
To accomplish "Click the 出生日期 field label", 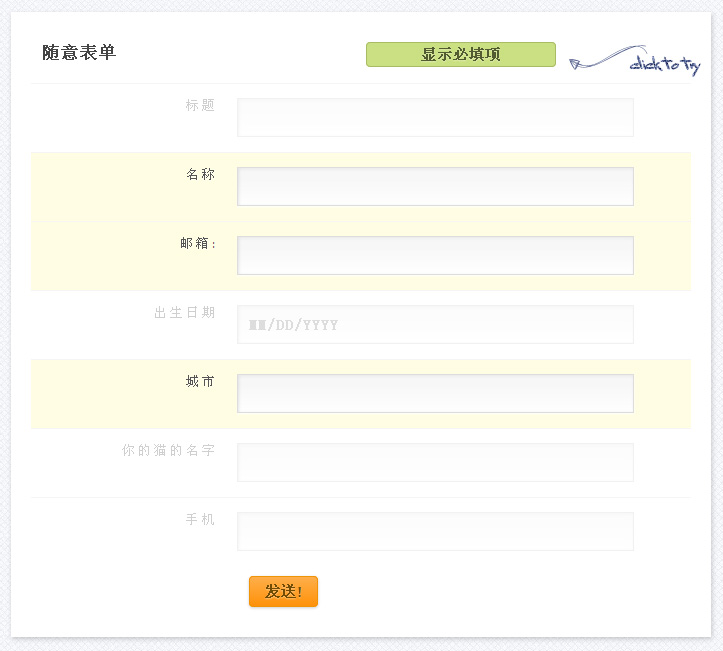I will click(184, 312).
